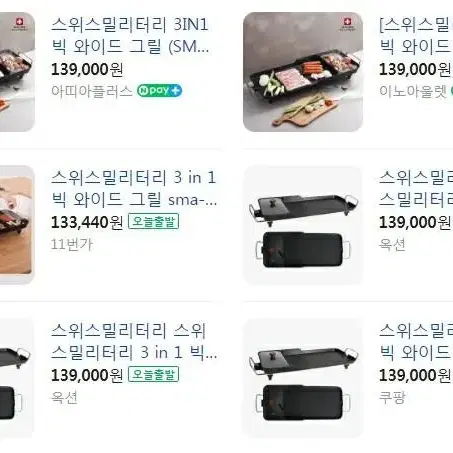Click the 139,000원 price of 아띠아플러스 listing

87,69
